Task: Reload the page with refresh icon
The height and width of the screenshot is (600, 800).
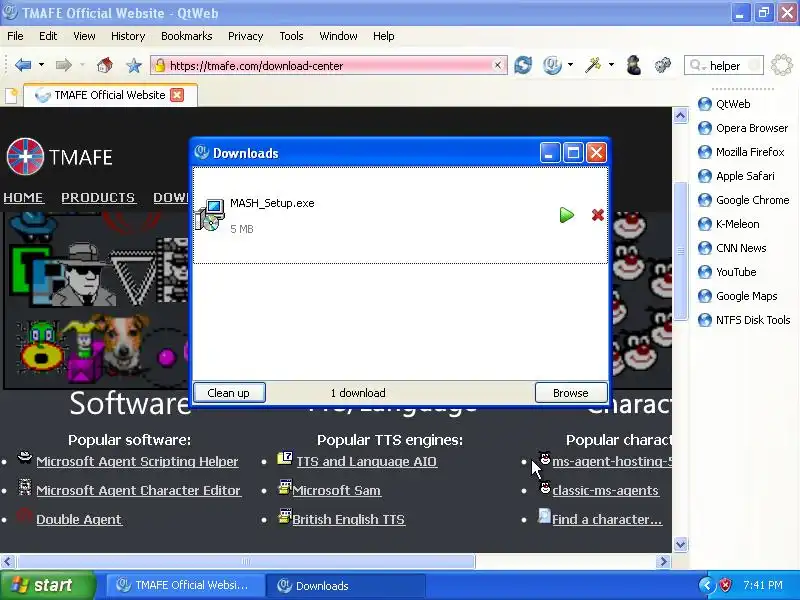Action: [523, 65]
